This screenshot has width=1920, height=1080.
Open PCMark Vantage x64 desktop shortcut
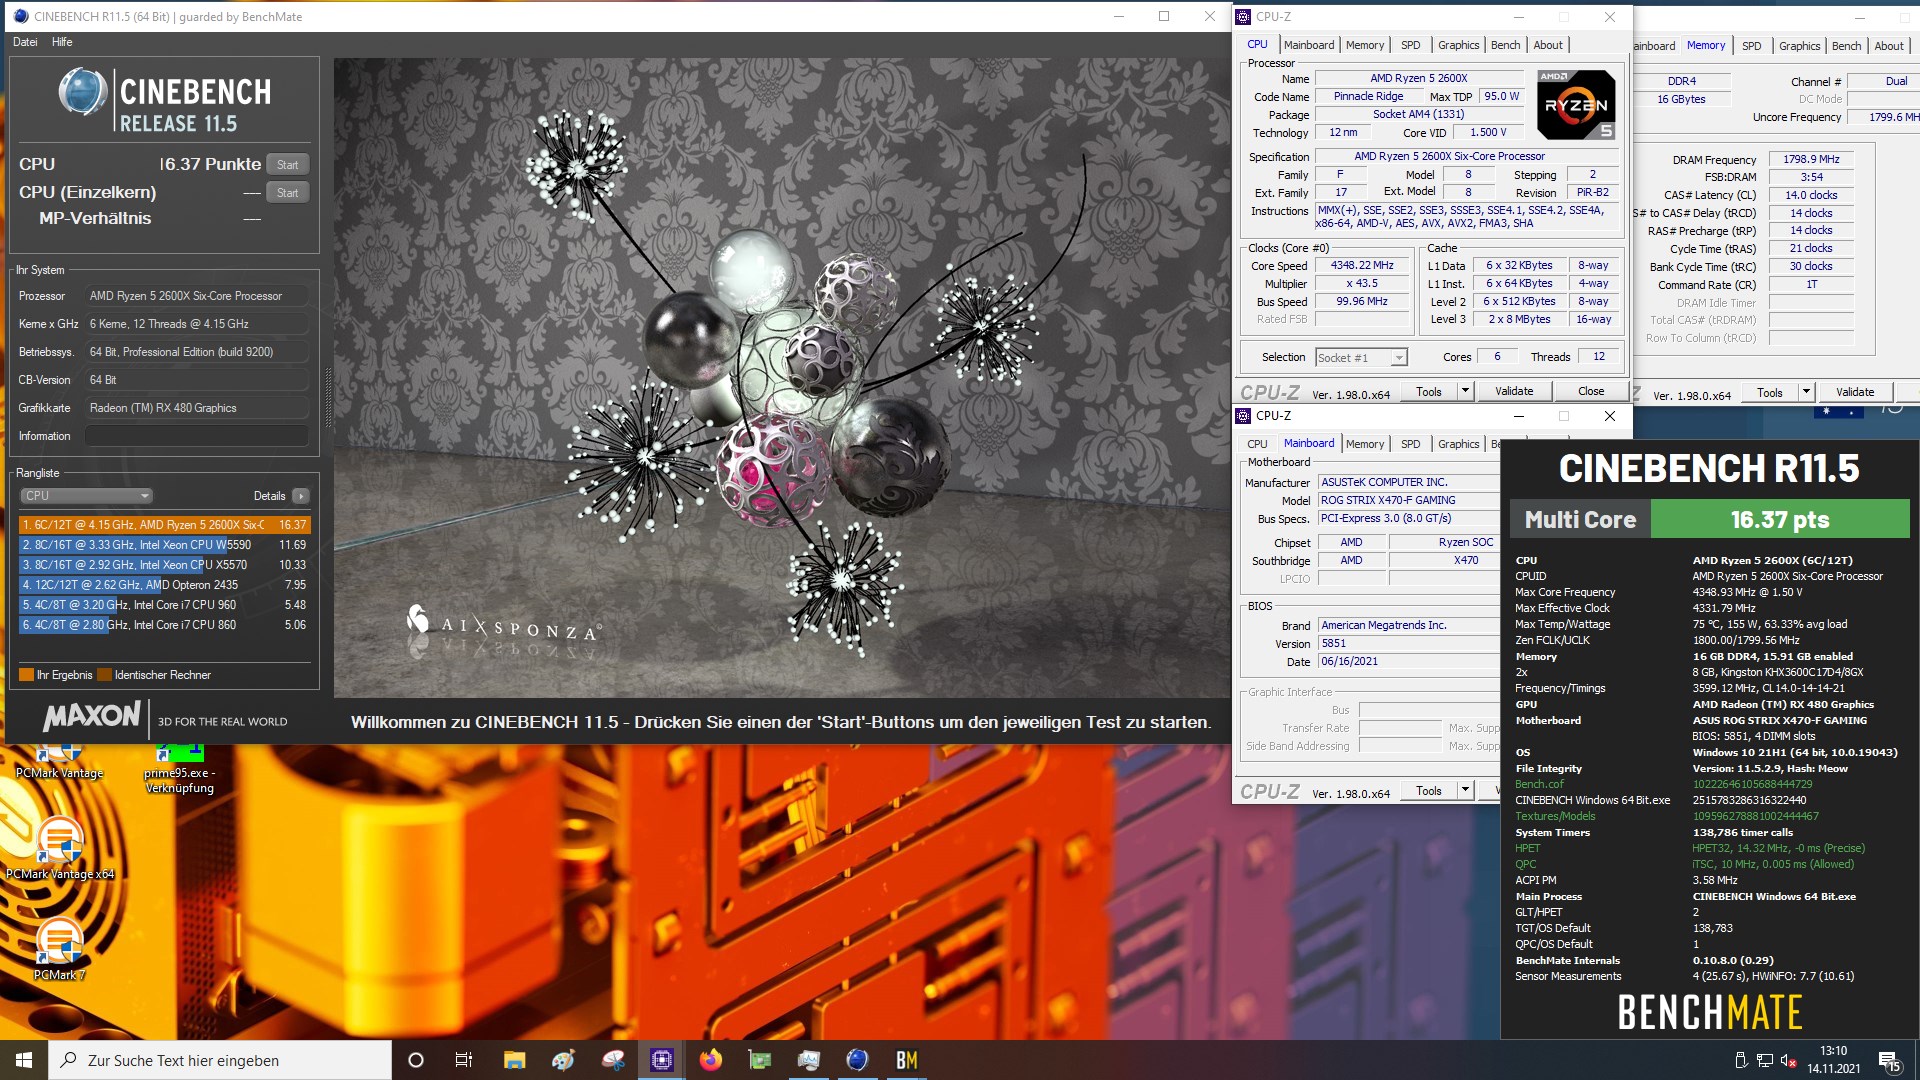(60, 848)
